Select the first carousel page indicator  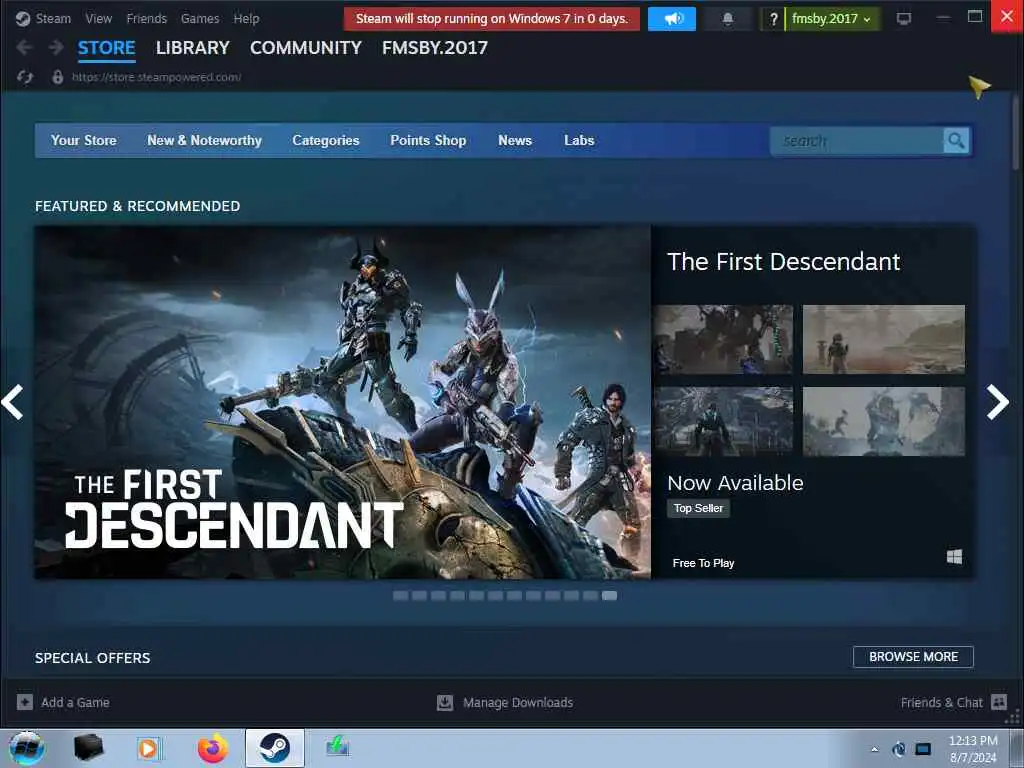[400, 596]
